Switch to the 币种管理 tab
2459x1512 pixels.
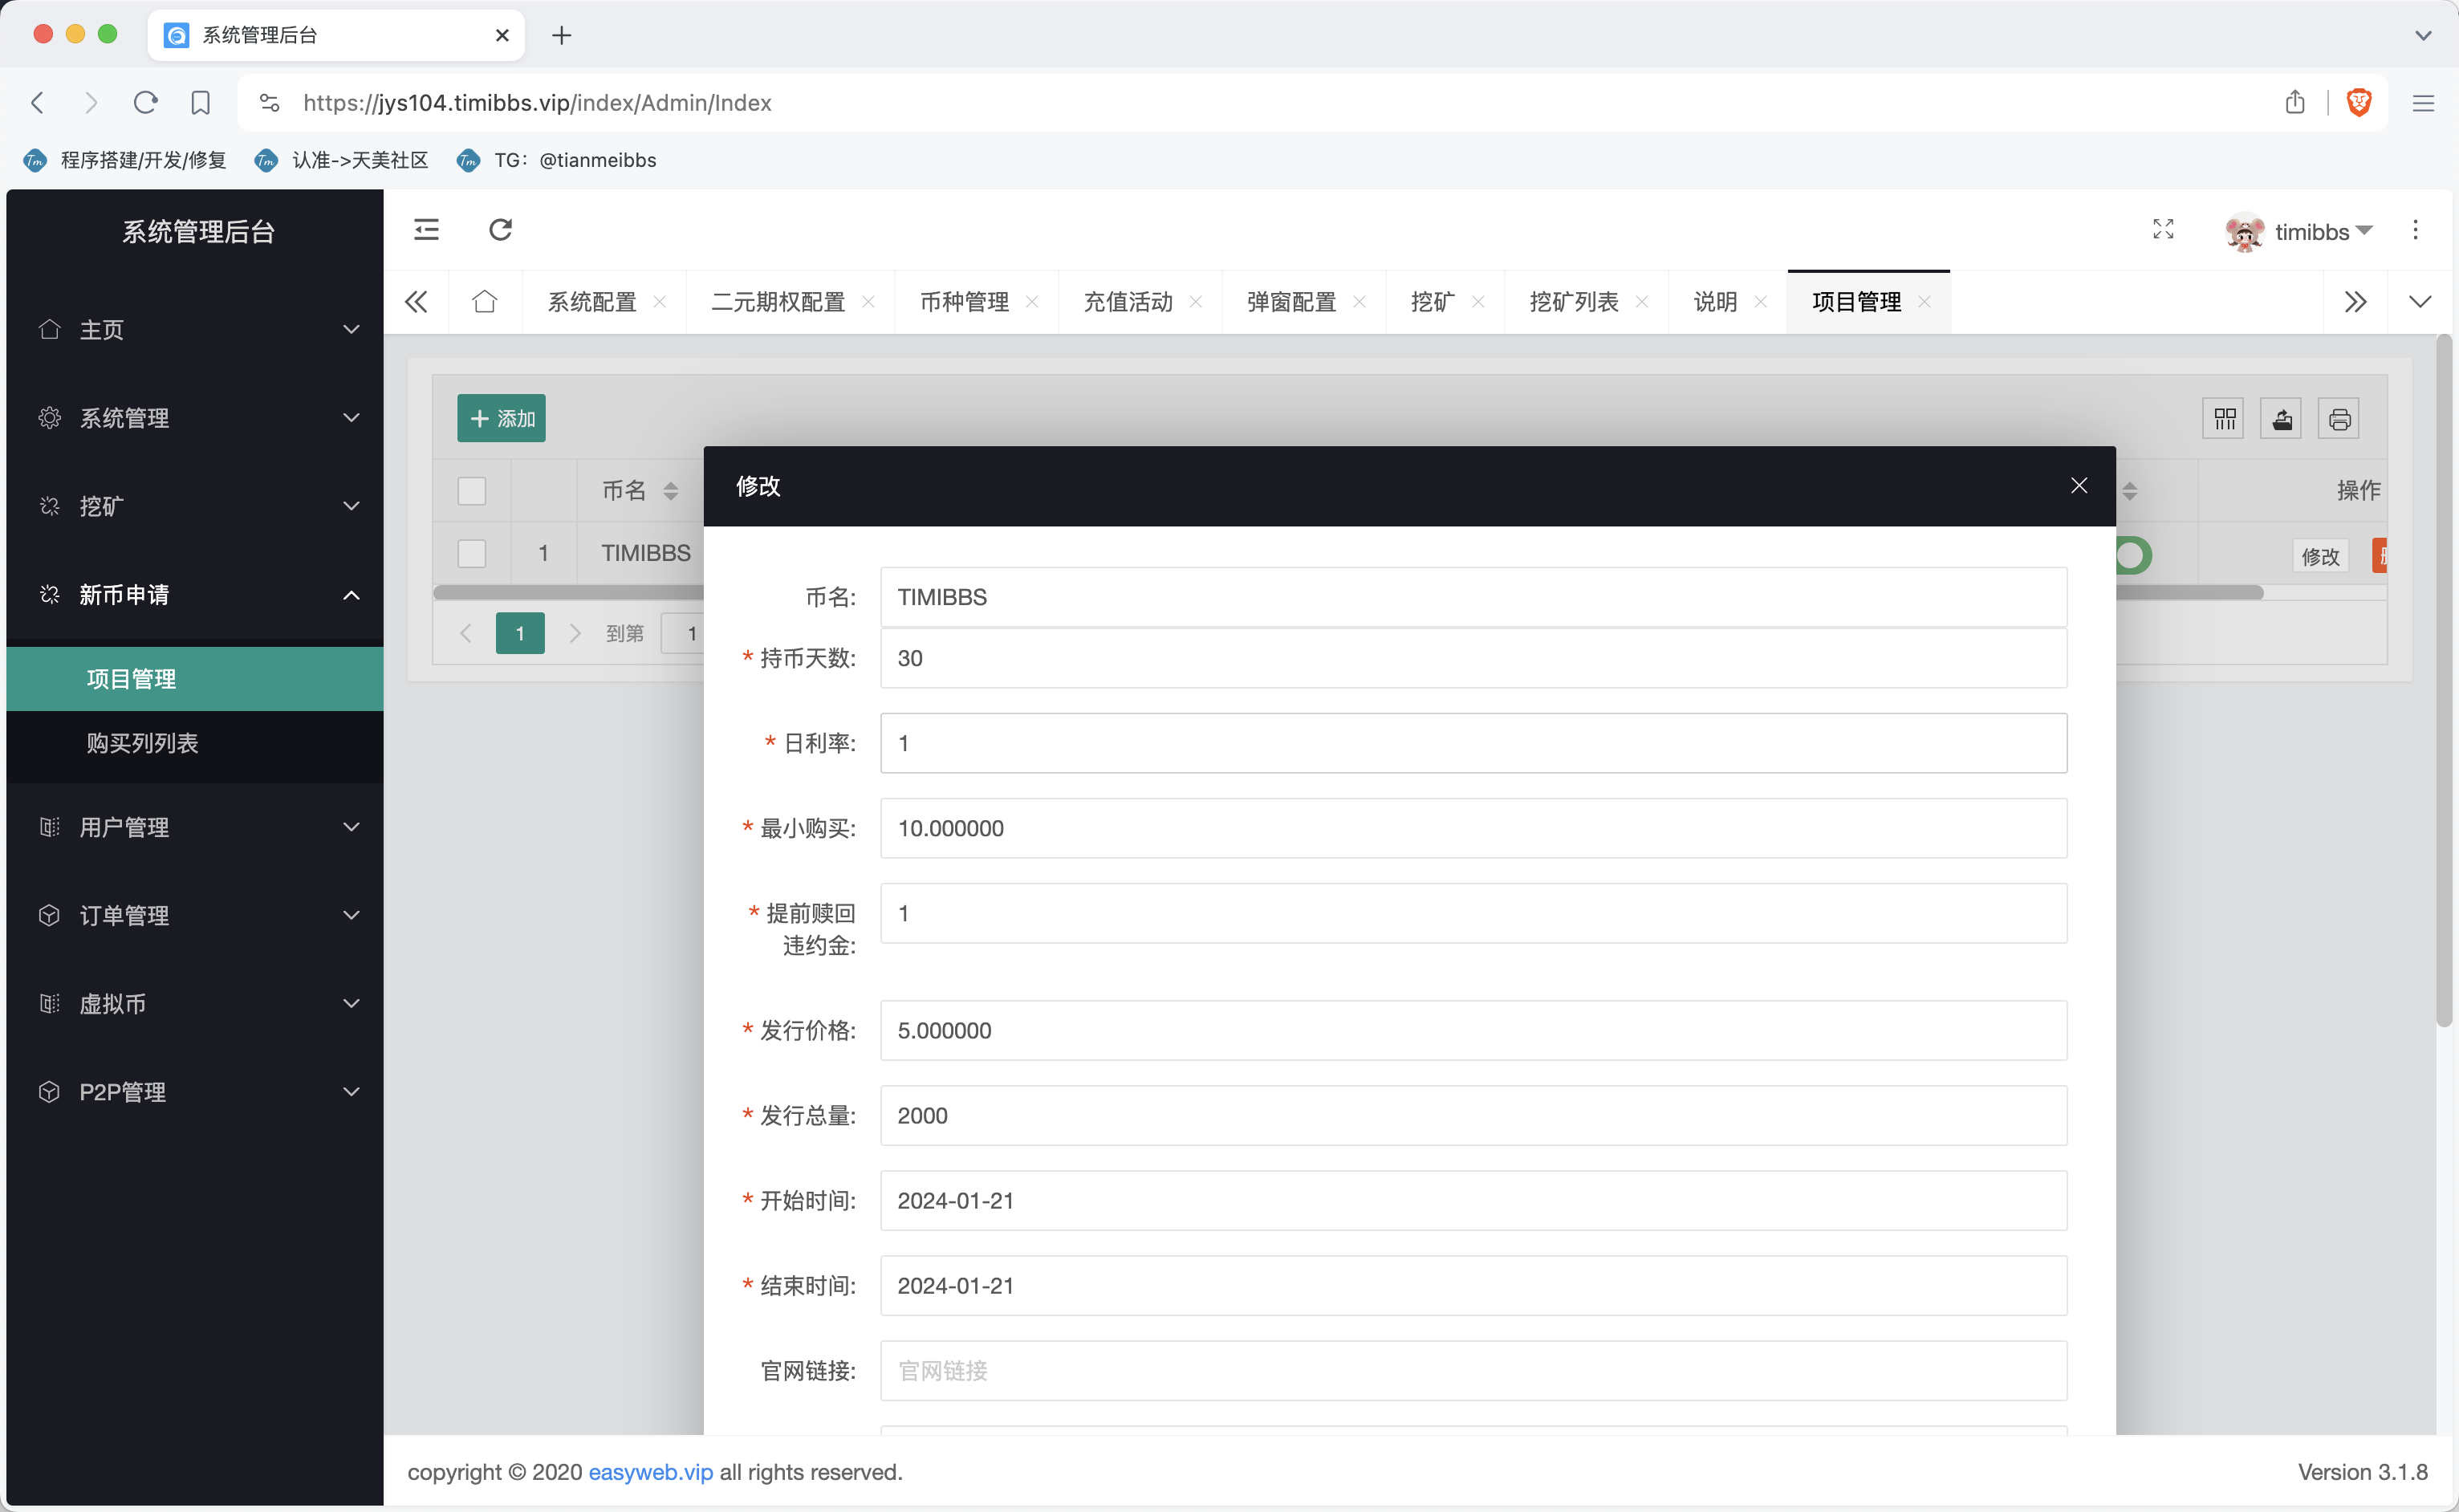pyautogui.click(x=964, y=302)
